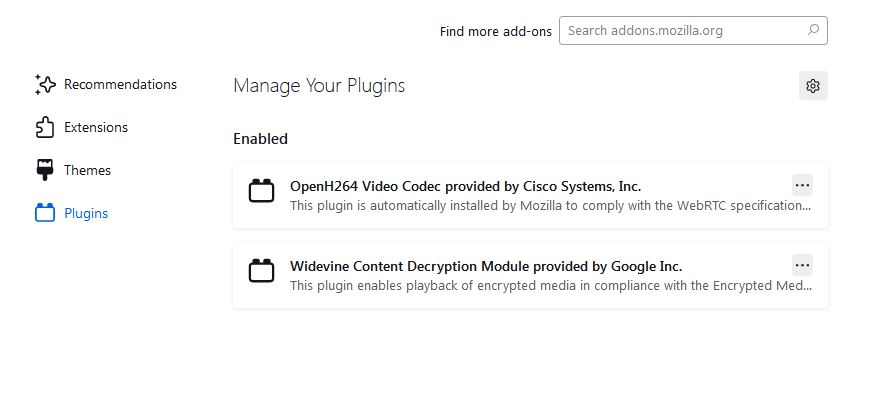The height and width of the screenshot is (410, 895).
Task: Click the Extensions puzzle piece icon
Action: (44, 128)
